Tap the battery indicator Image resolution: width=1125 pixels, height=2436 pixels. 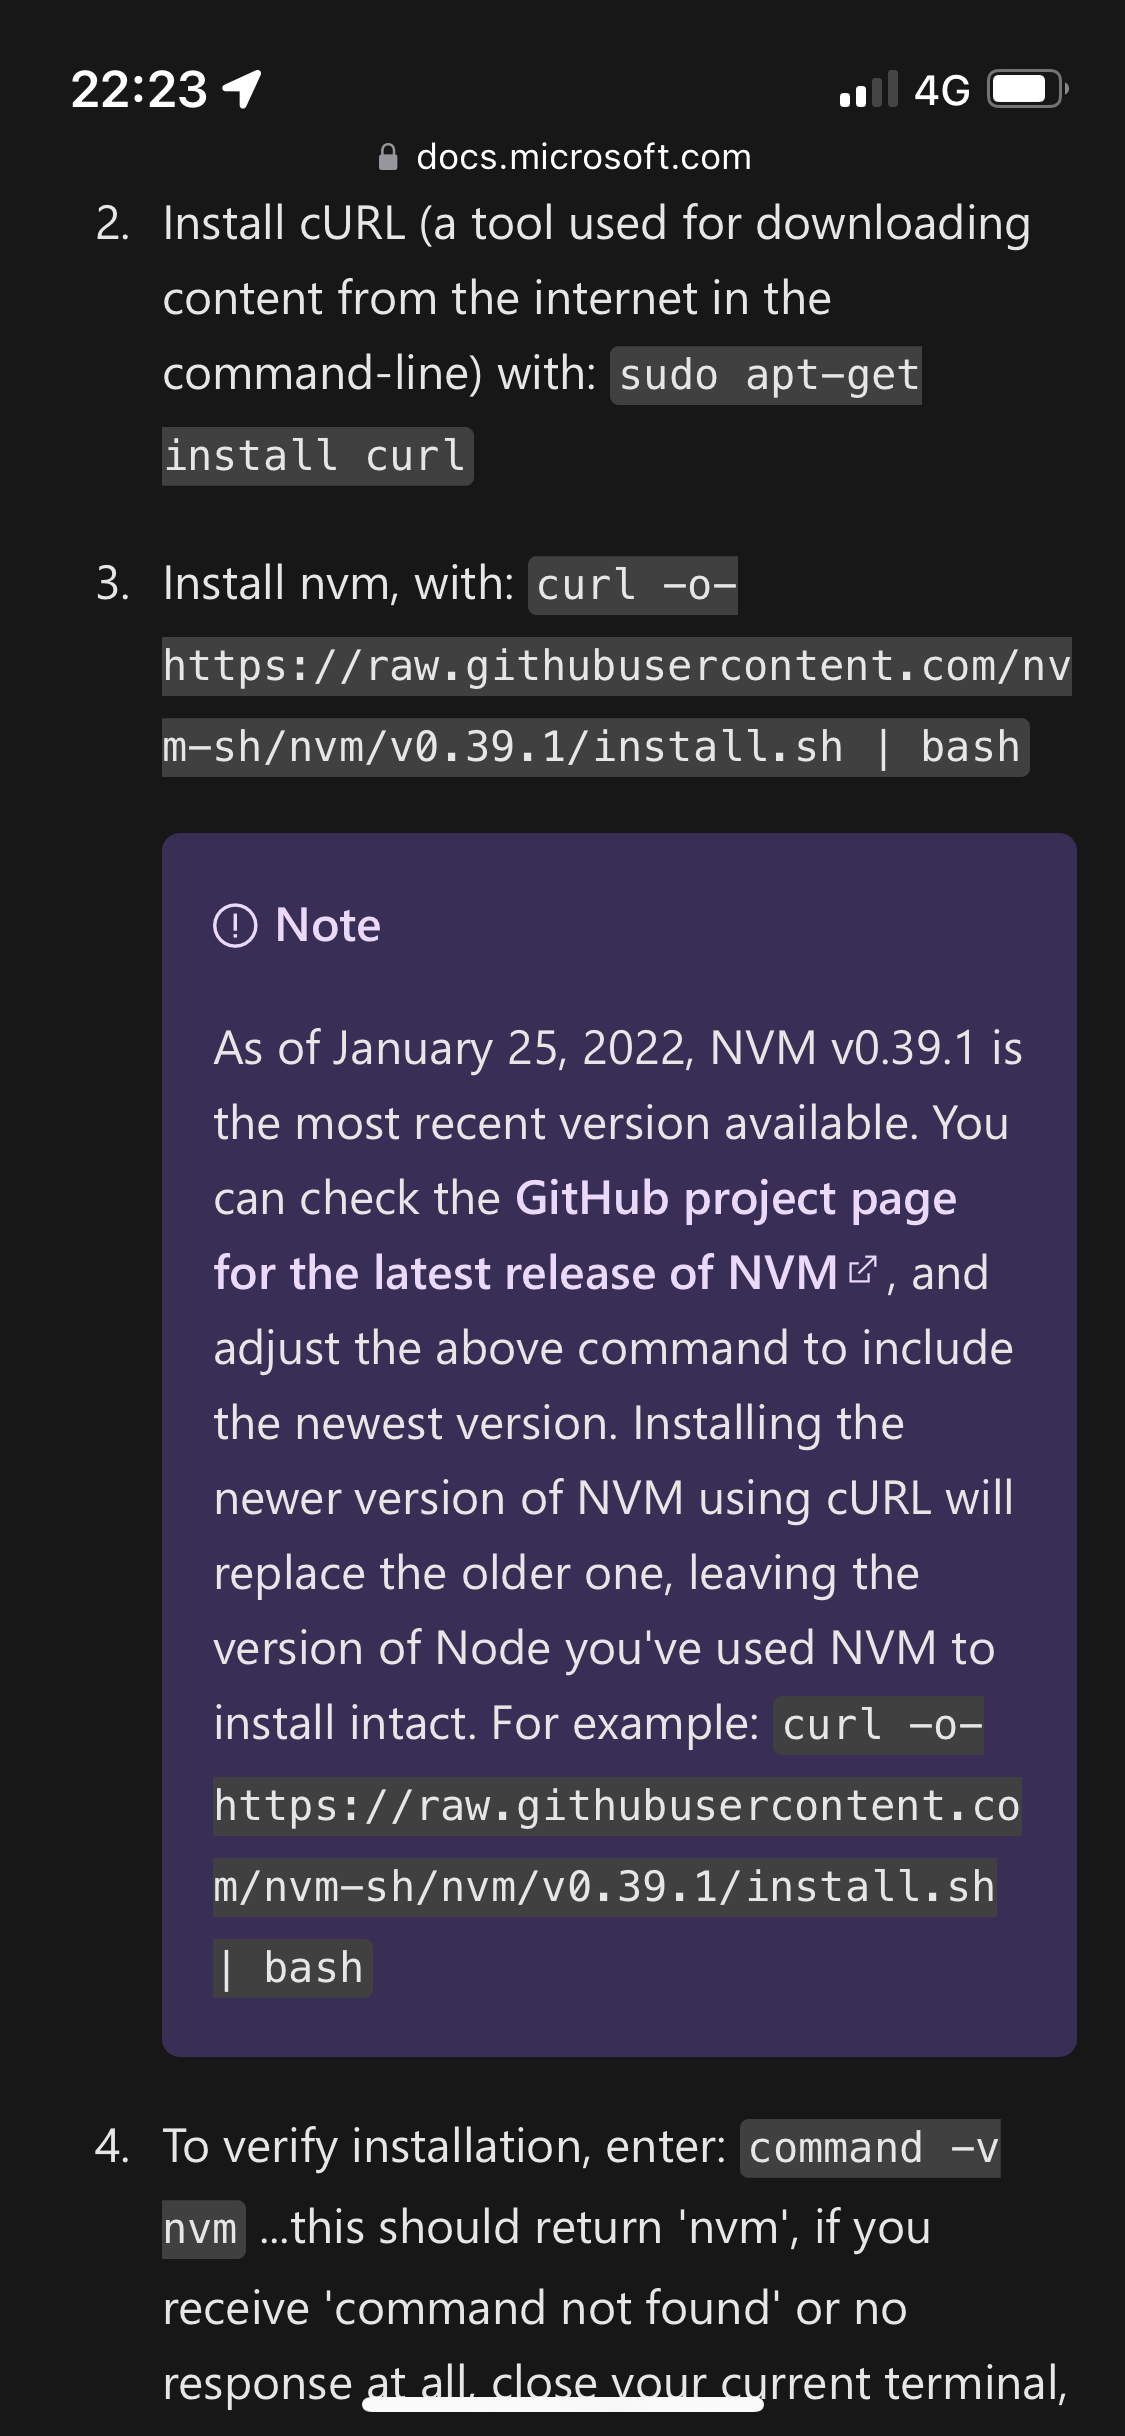coord(1023,90)
